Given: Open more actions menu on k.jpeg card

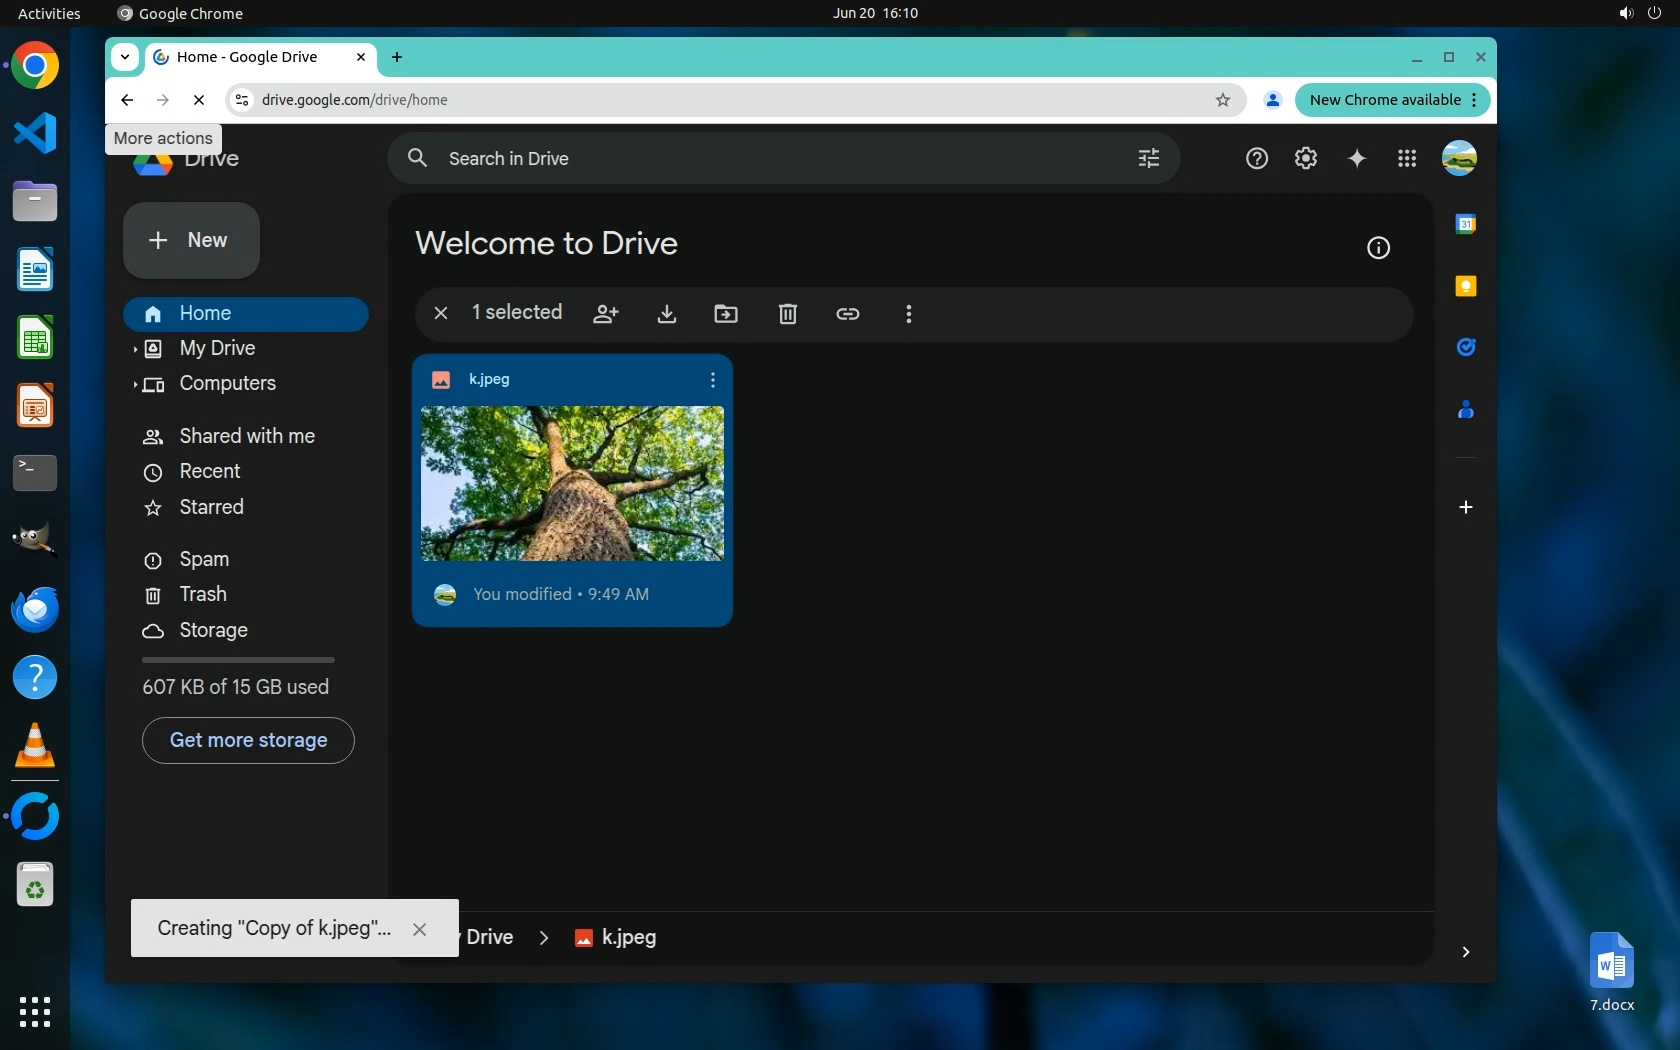Looking at the screenshot, I should pyautogui.click(x=712, y=380).
